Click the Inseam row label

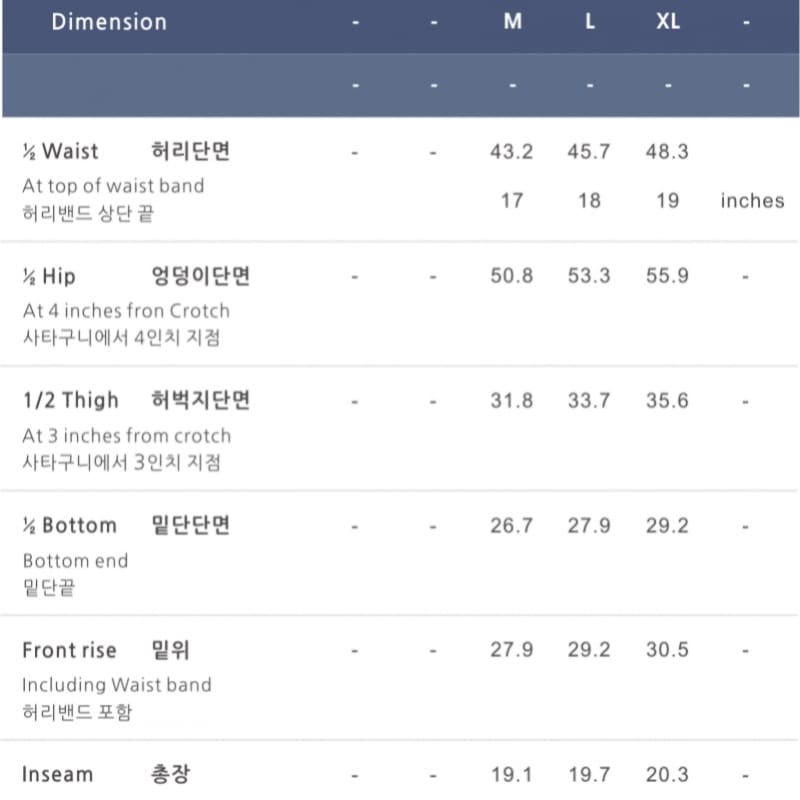coord(57,774)
